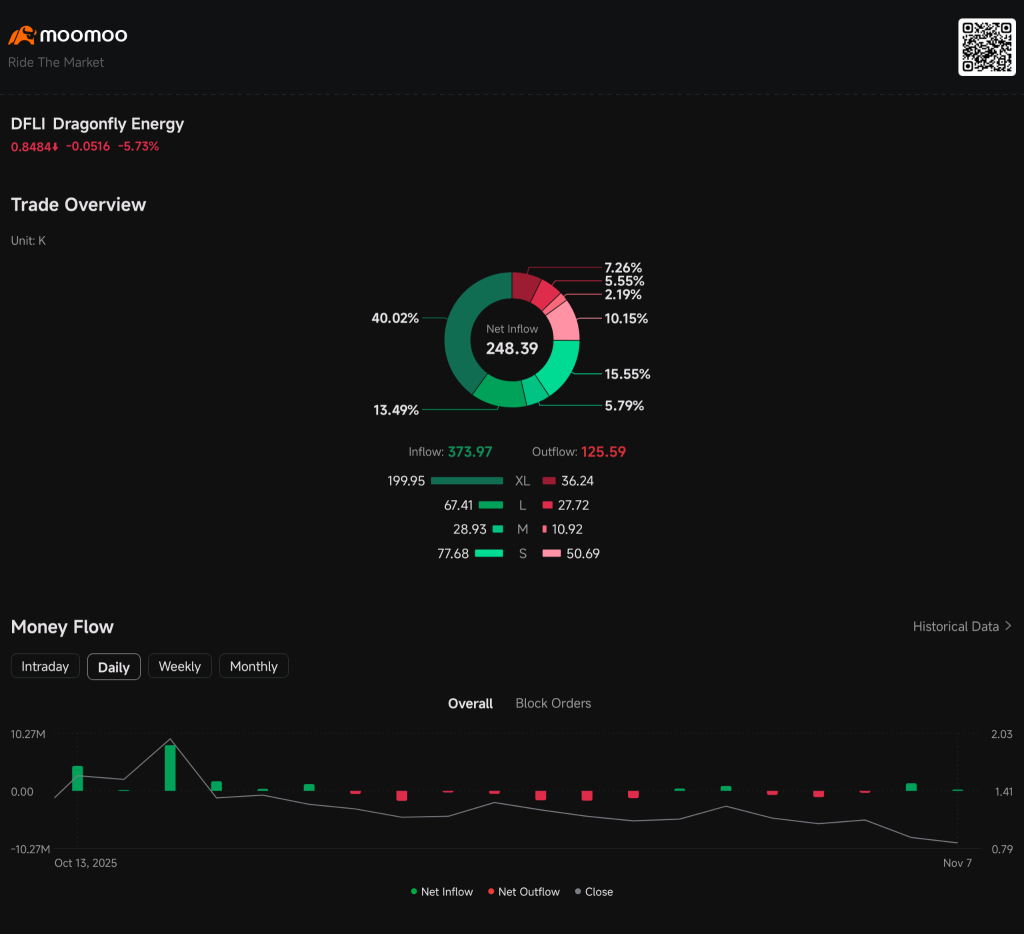Switch to Weekly money flow view
Viewport: 1024px width, 934px height.
180,666
